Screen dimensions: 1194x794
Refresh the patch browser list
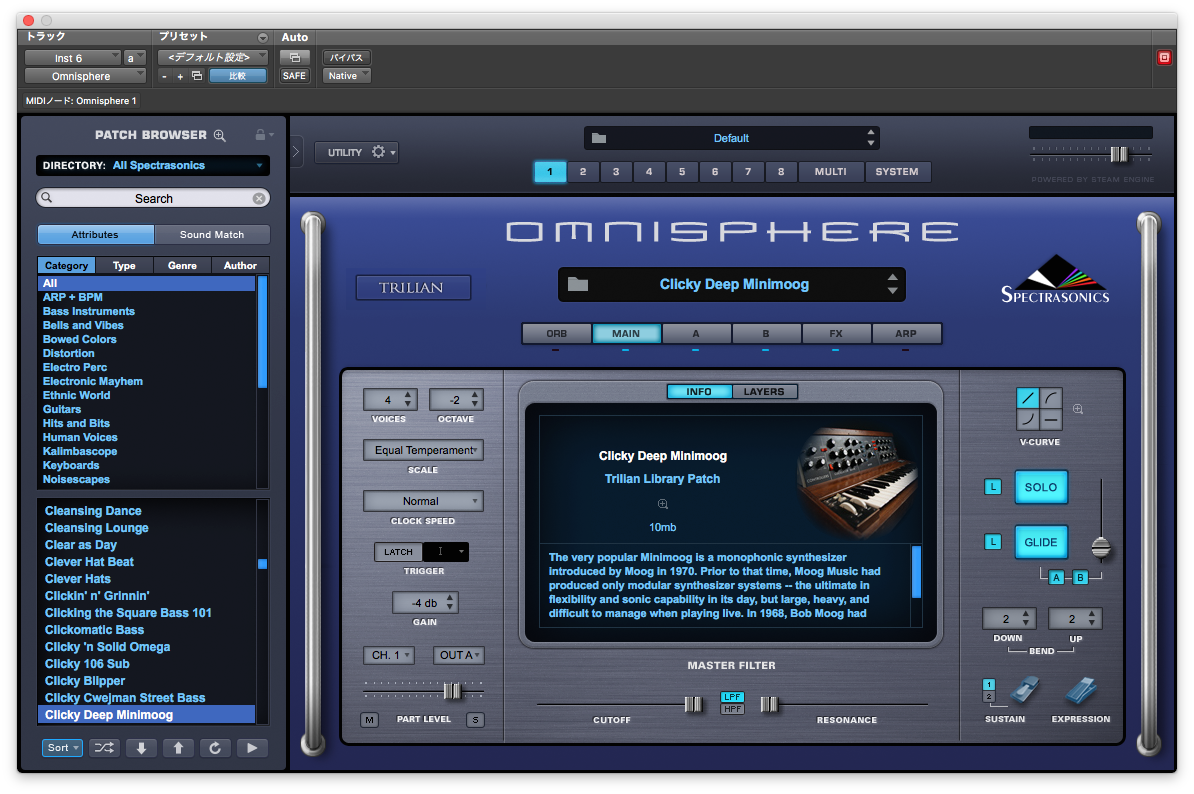pos(215,748)
